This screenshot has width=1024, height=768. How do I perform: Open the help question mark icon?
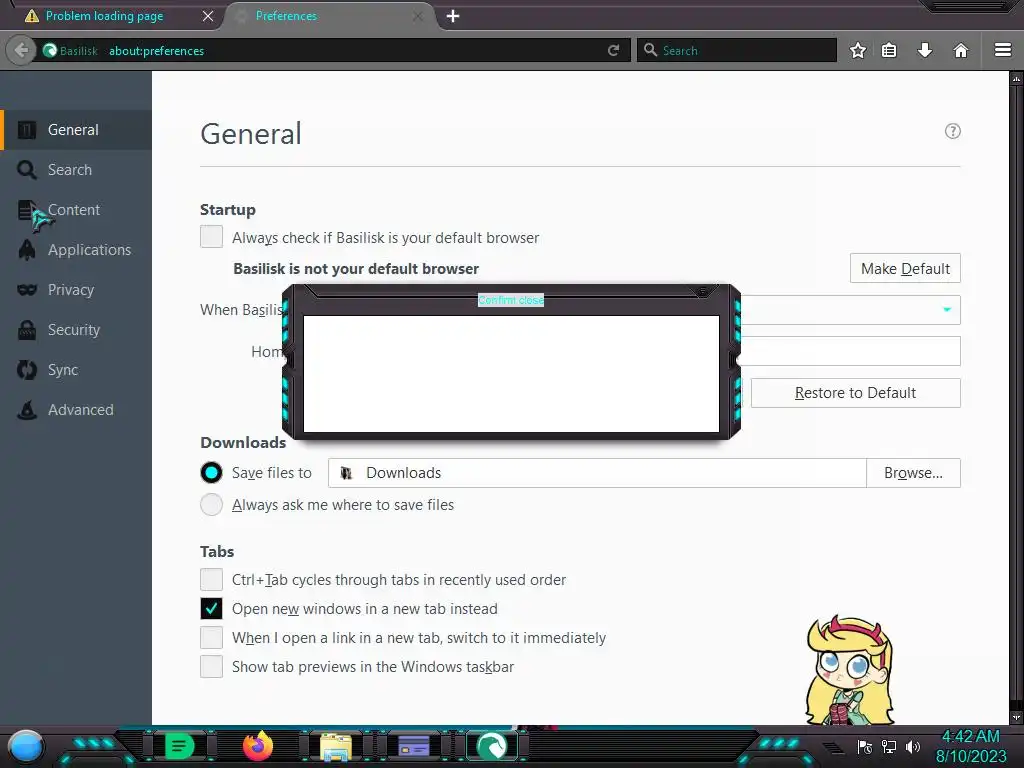click(x=953, y=131)
